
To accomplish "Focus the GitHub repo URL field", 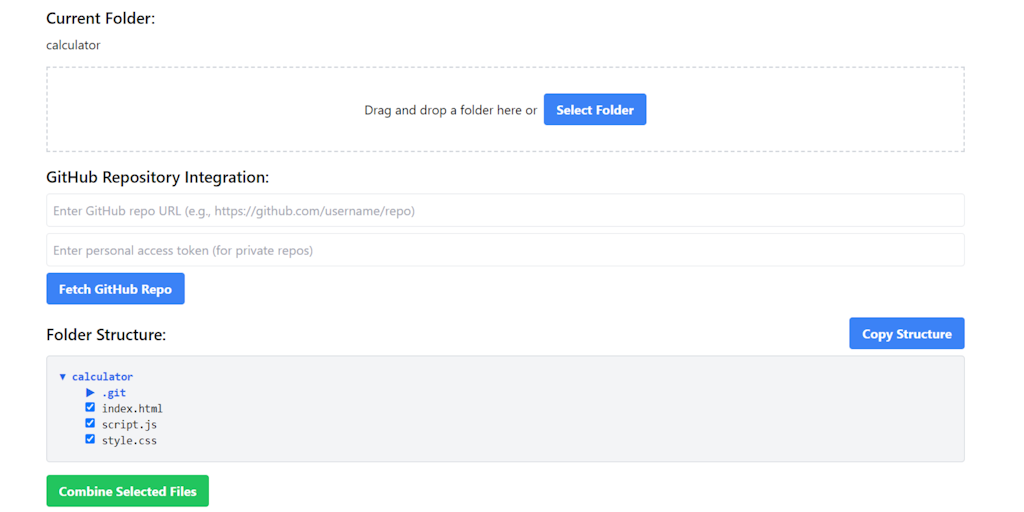I will pos(505,211).
